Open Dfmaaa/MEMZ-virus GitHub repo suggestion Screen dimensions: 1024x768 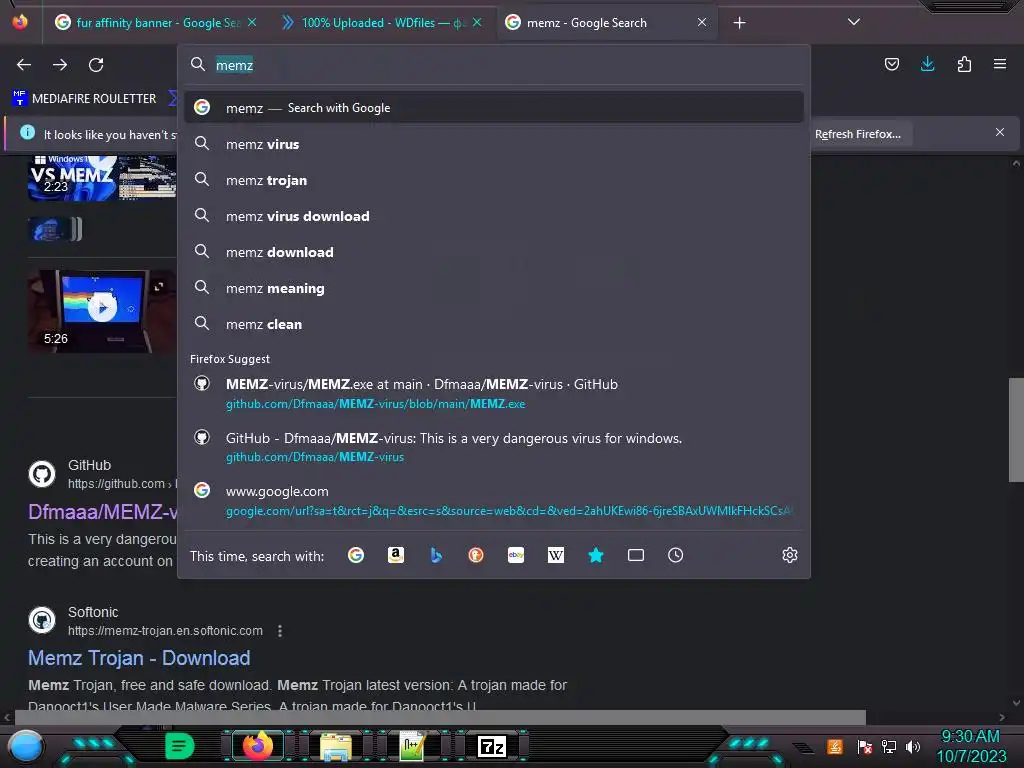(x=494, y=447)
